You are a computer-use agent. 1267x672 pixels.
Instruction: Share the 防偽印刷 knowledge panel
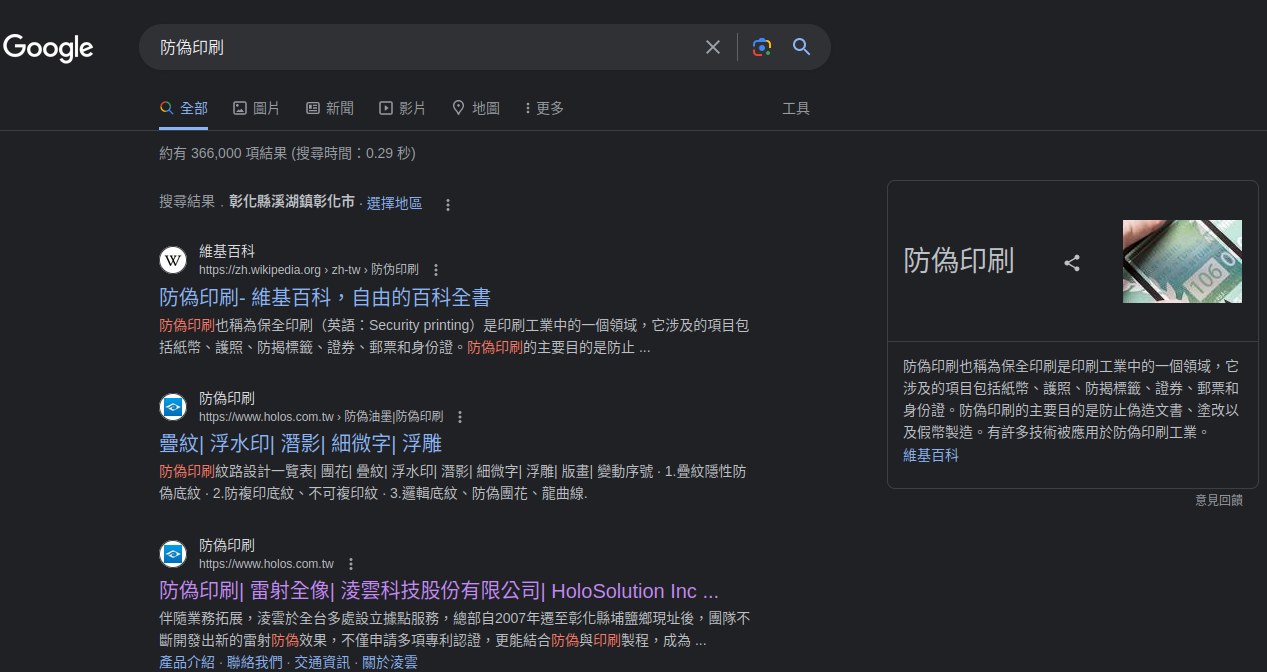(1072, 263)
